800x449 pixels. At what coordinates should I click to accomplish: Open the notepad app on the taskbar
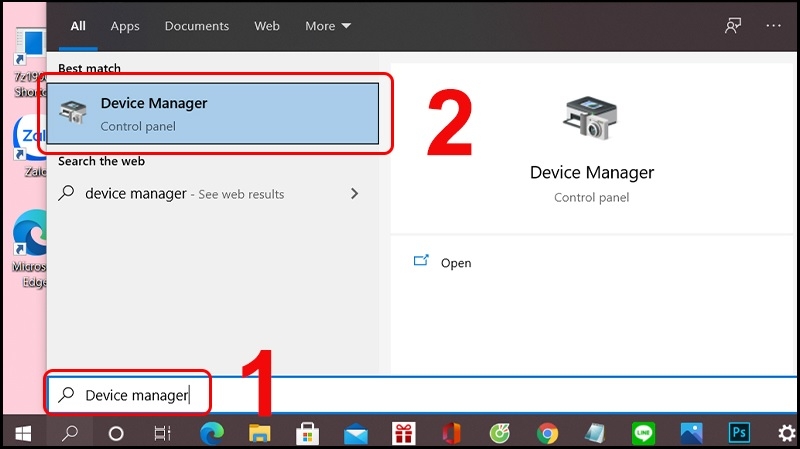click(x=595, y=434)
